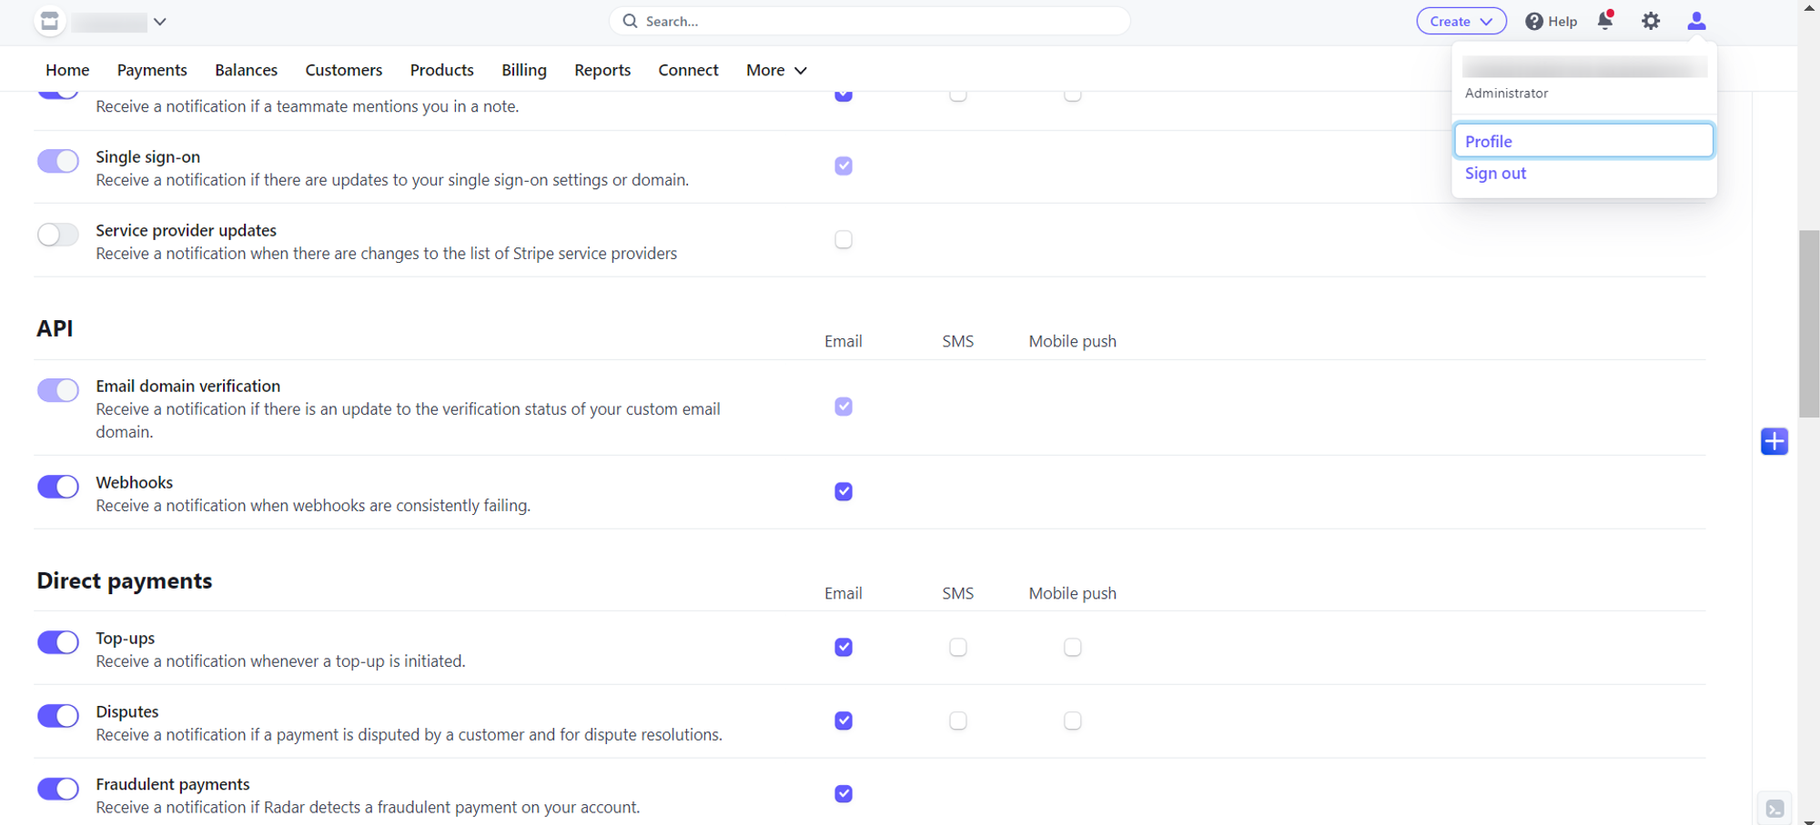The width and height of the screenshot is (1820, 825).
Task: Check Mobile push checkbox for Top-ups
Action: click(1072, 647)
